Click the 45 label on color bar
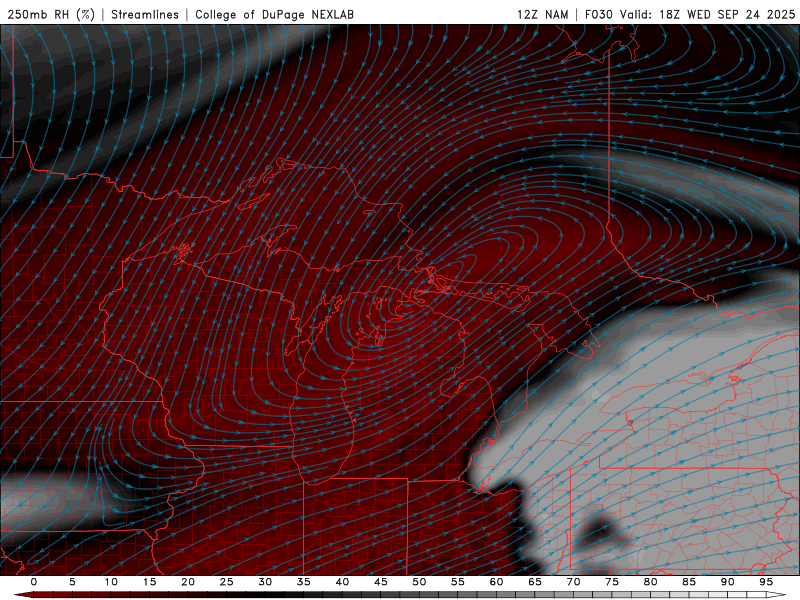 click(381, 582)
